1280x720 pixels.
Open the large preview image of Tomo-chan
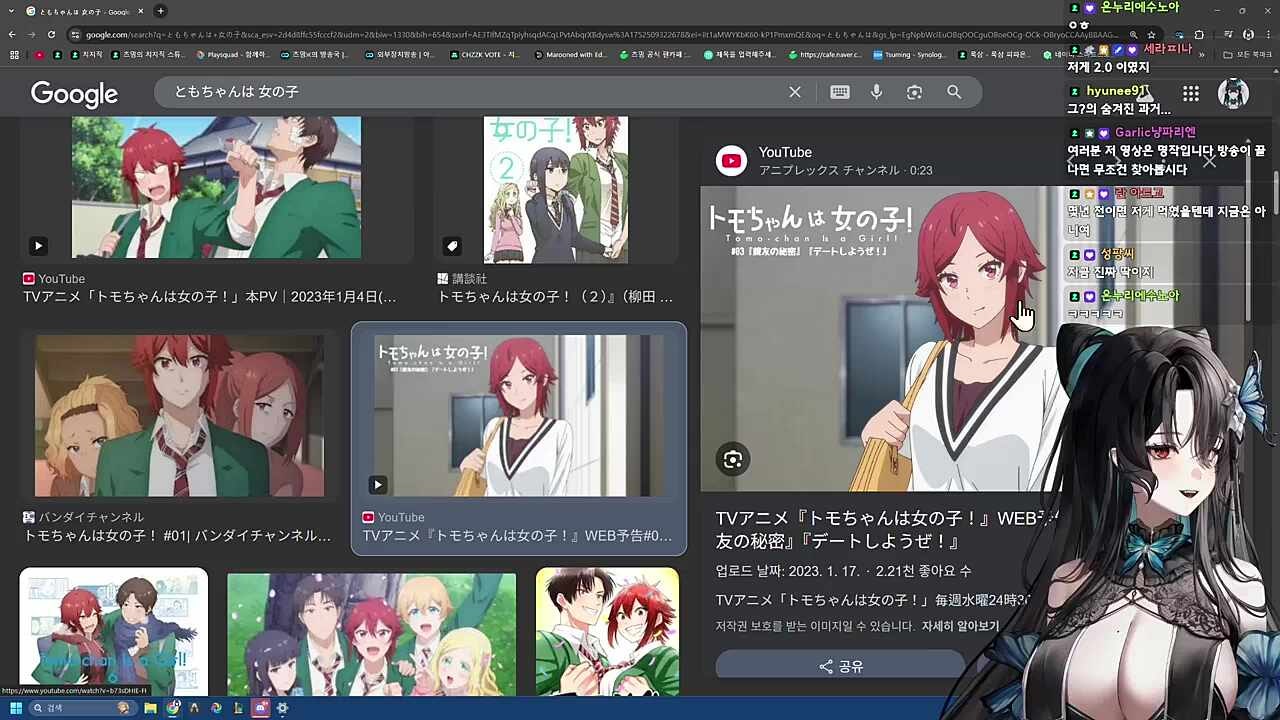pyautogui.click(x=880, y=338)
